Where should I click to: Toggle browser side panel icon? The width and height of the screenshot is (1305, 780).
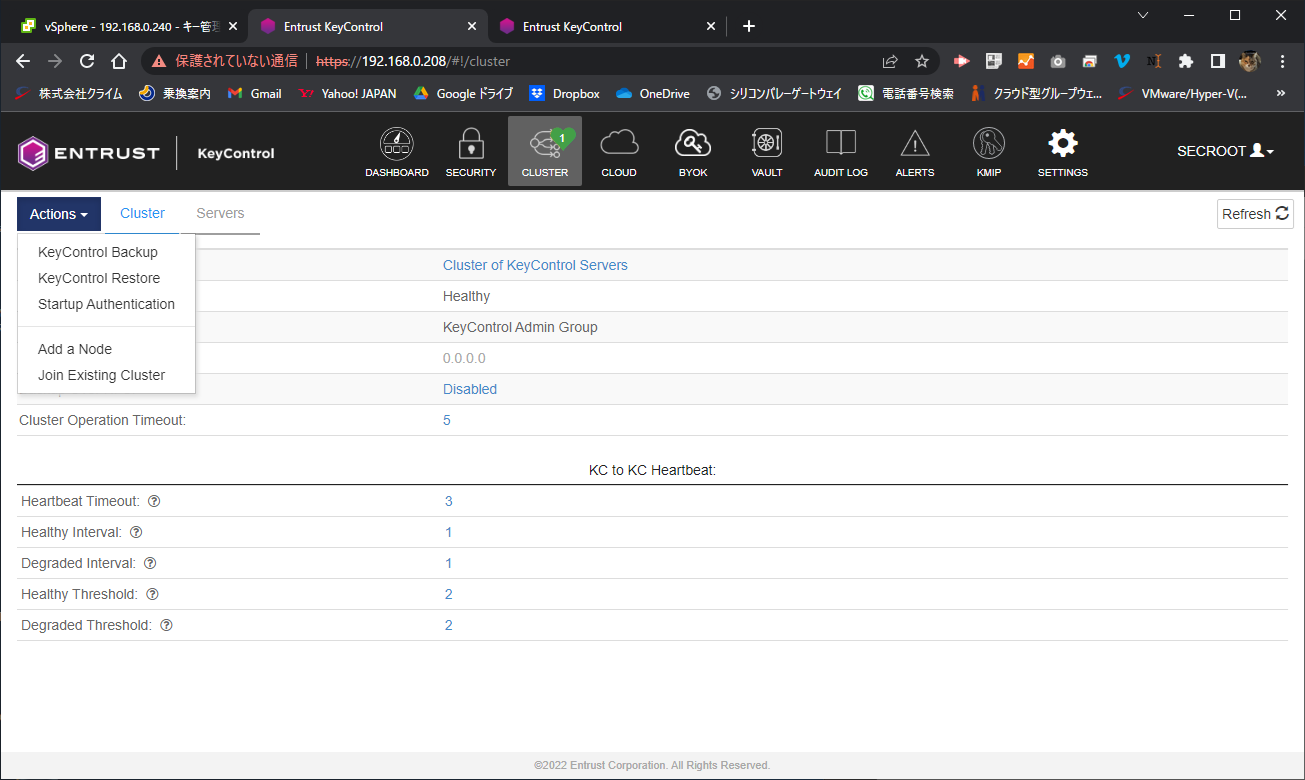[x=1217, y=61]
